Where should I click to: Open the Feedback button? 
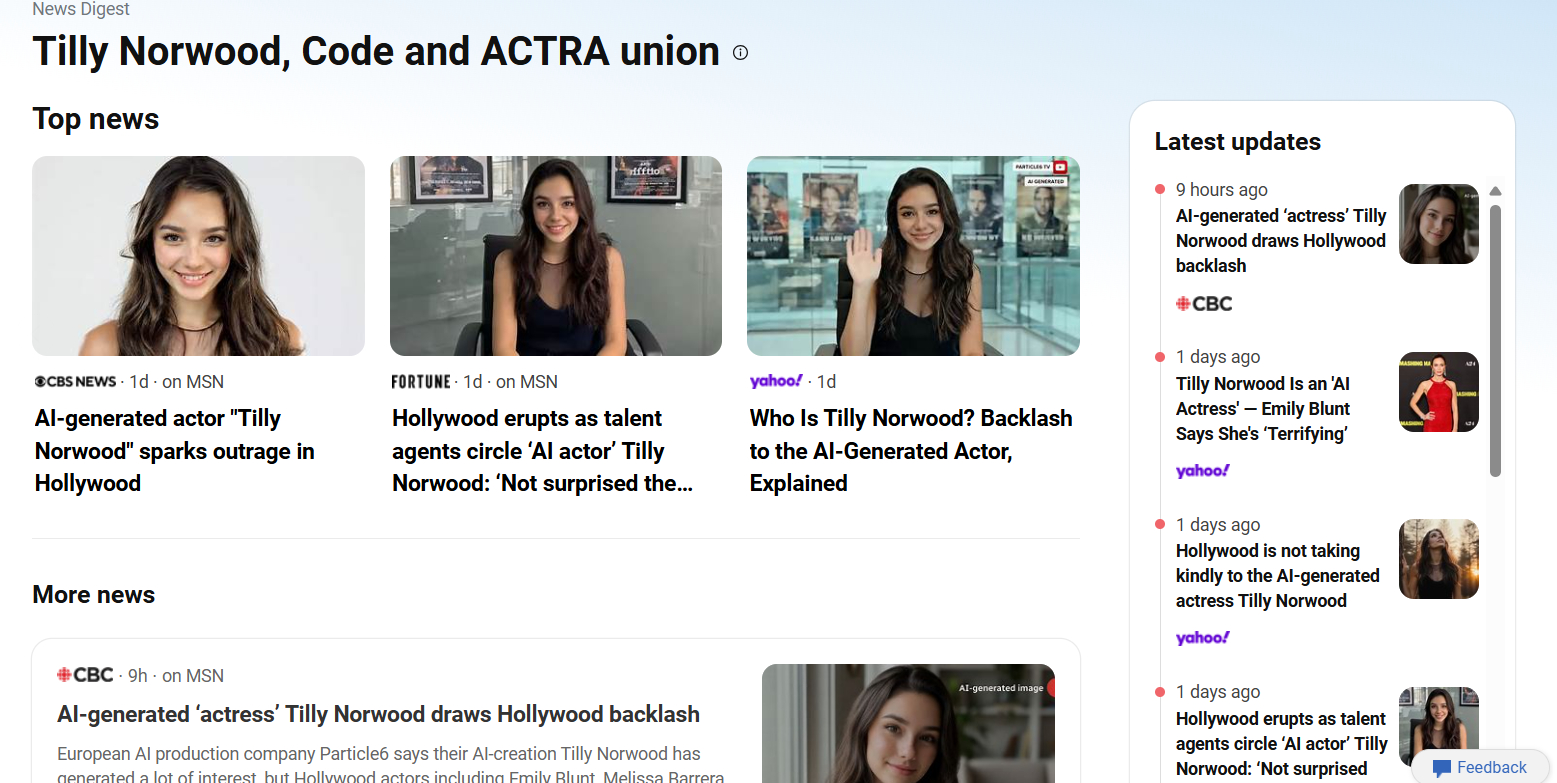[x=1480, y=767]
